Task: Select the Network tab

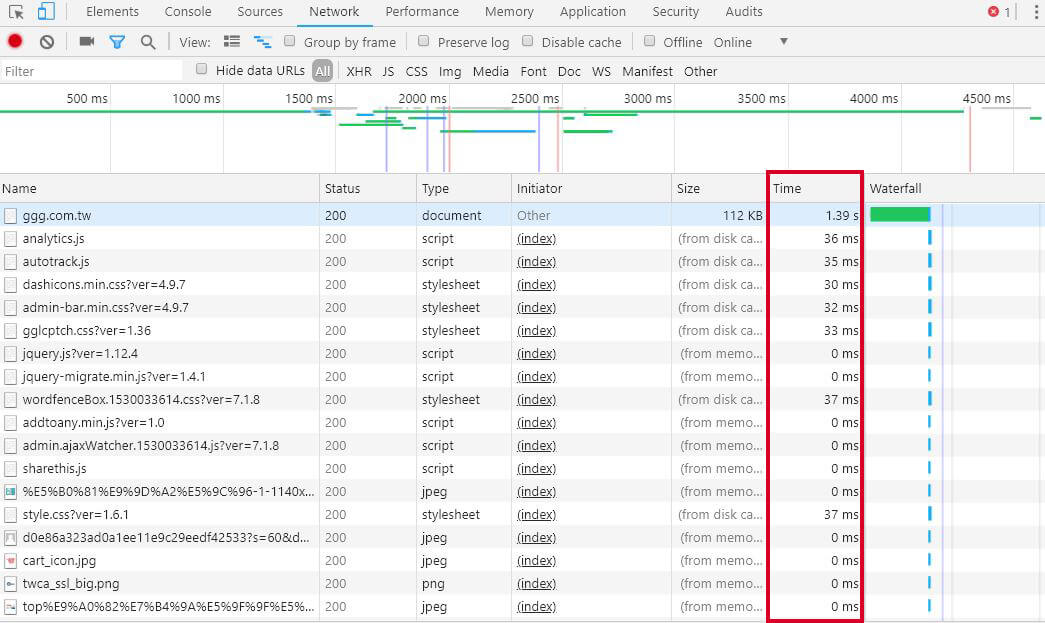Action: pos(334,11)
